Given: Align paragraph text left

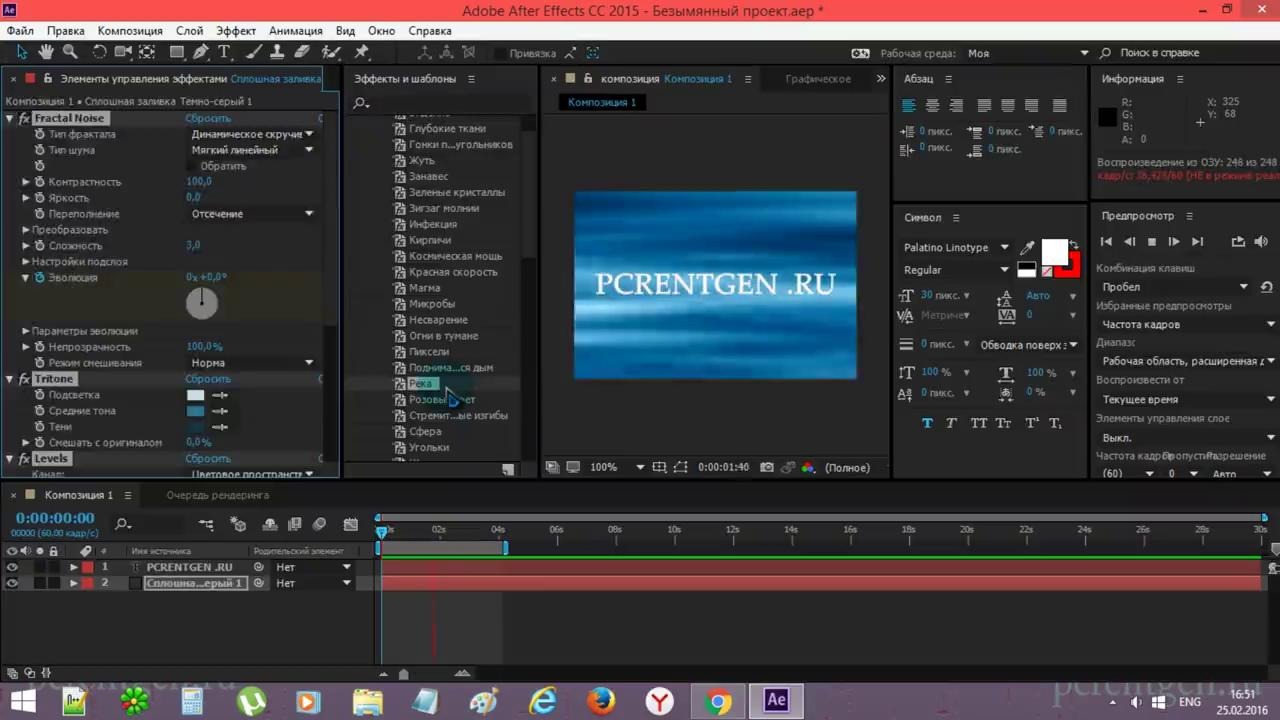Looking at the screenshot, I should (x=909, y=105).
